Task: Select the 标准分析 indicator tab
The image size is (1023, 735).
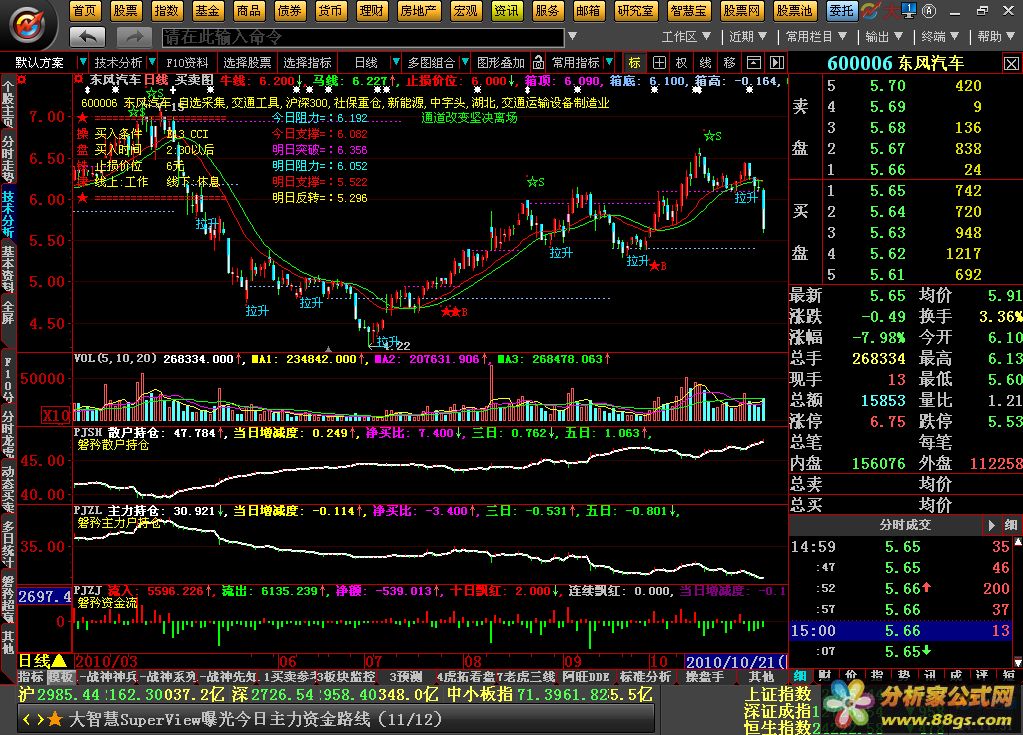Action: point(645,677)
